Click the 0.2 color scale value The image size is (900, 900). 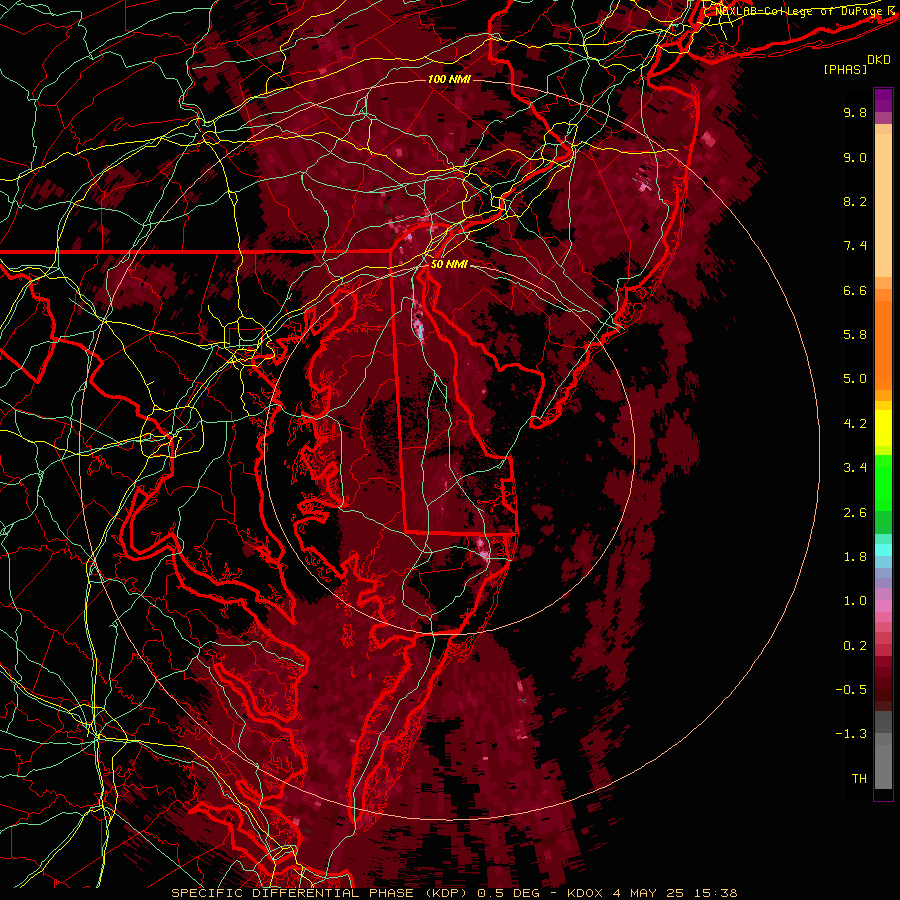(x=855, y=646)
